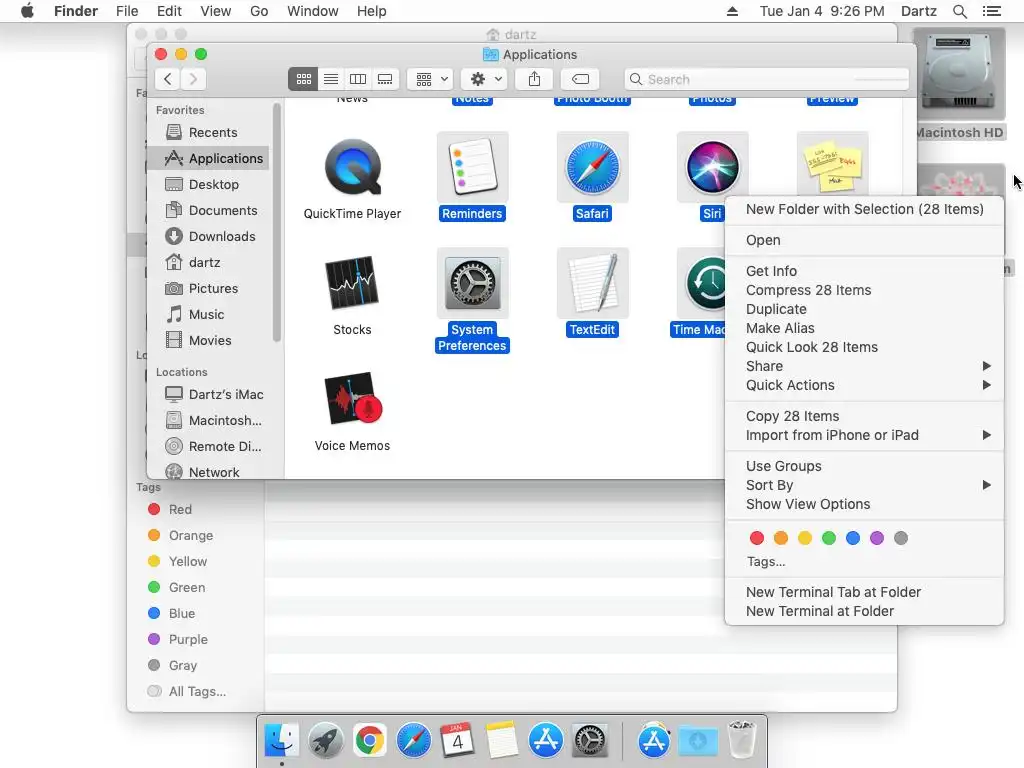
Task: Choose New Terminal Tab at Folder
Action: tap(865, 592)
